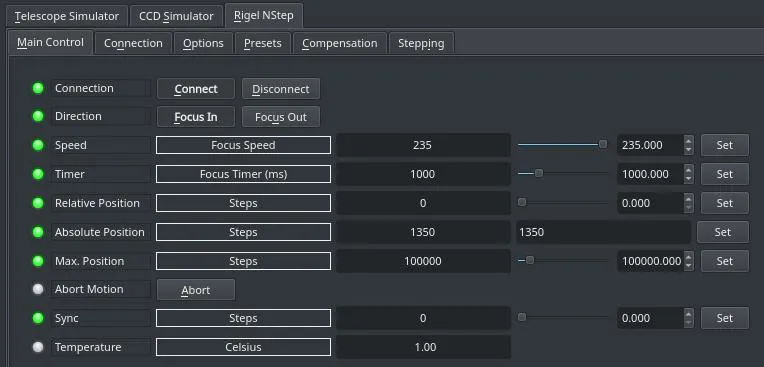Image resolution: width=764 pixels, height=367 pixels.
Task: Click the Disconnect button
Action: [x=281, y=89]
